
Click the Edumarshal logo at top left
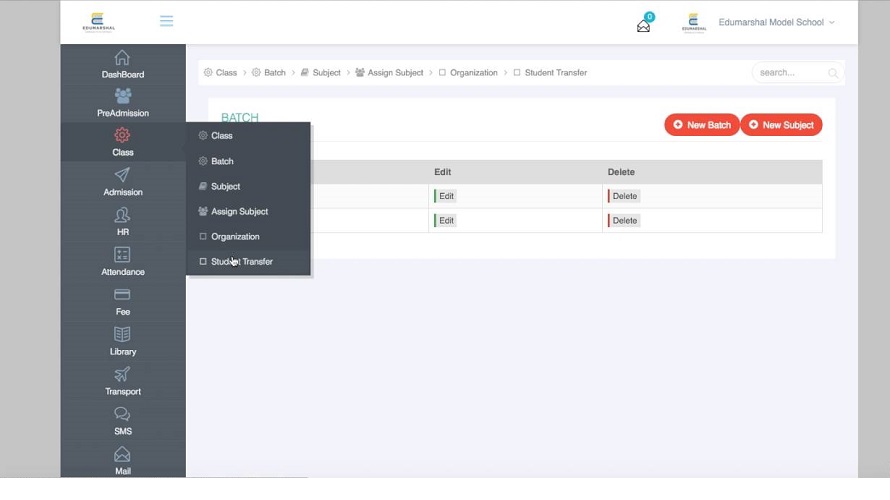(x=99, y=22)
